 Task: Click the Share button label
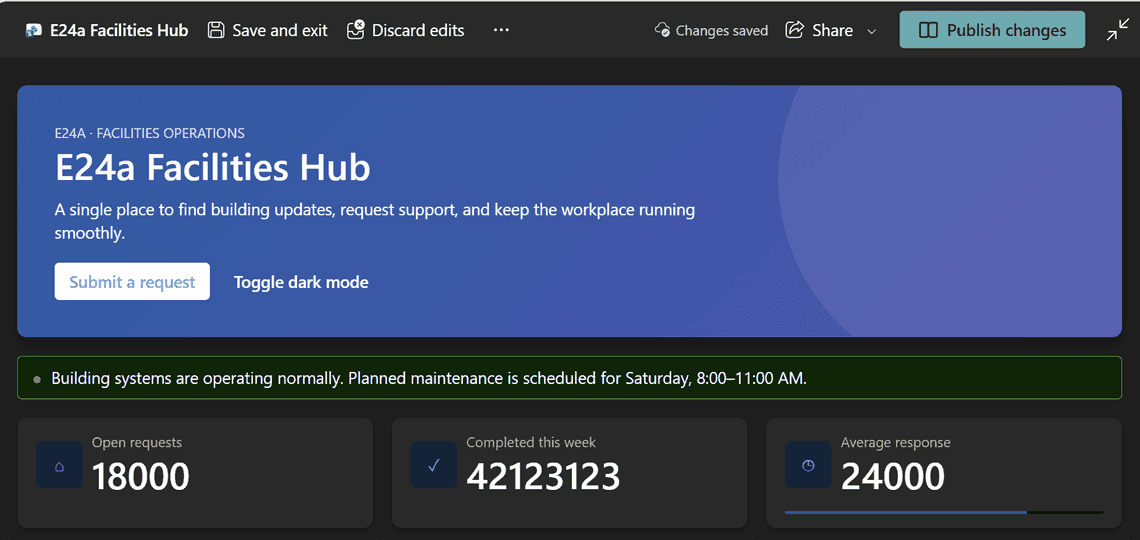(x=832, y=31)
